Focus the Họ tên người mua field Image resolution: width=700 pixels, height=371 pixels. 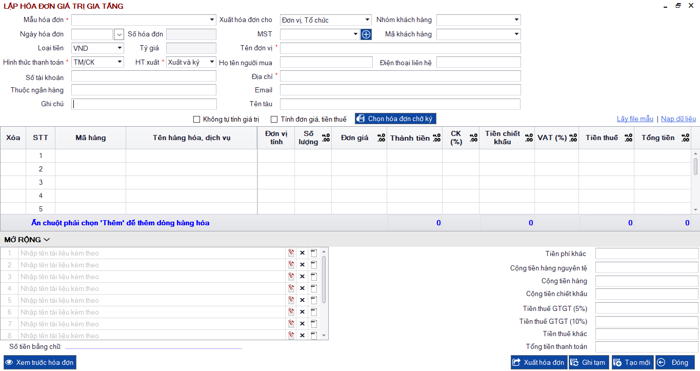click(326, 62)
